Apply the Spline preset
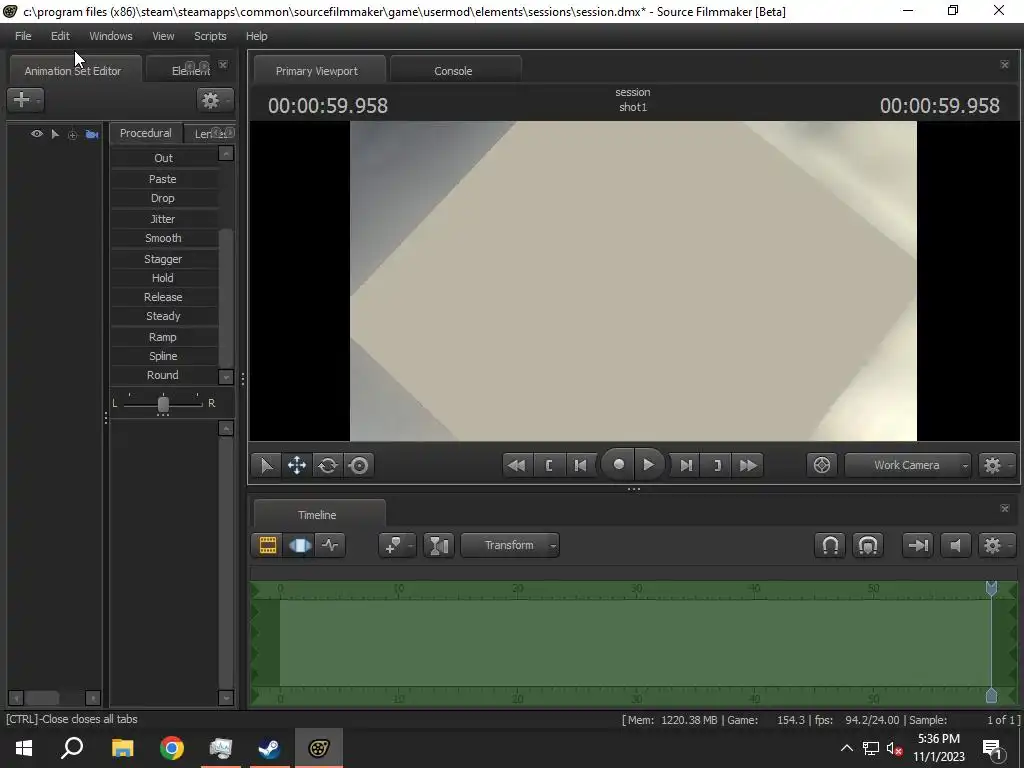This screenshot has height=768, width=1024. [163, 356]
